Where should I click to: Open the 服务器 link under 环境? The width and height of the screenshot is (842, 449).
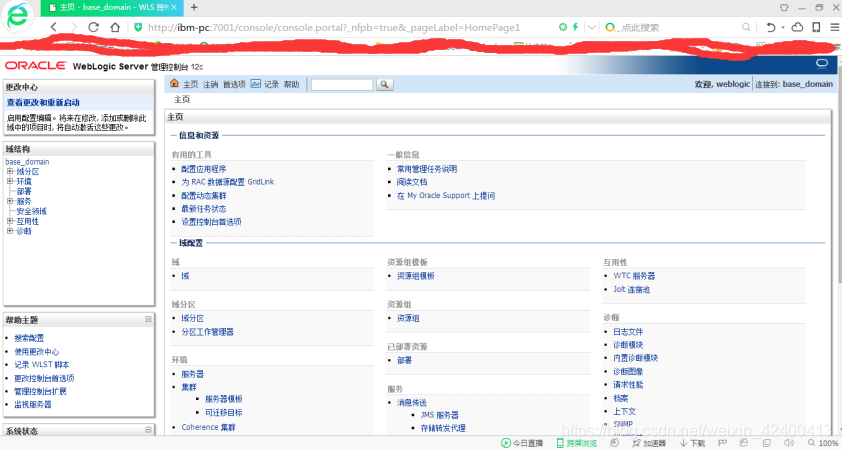click(x=193, y=374)
